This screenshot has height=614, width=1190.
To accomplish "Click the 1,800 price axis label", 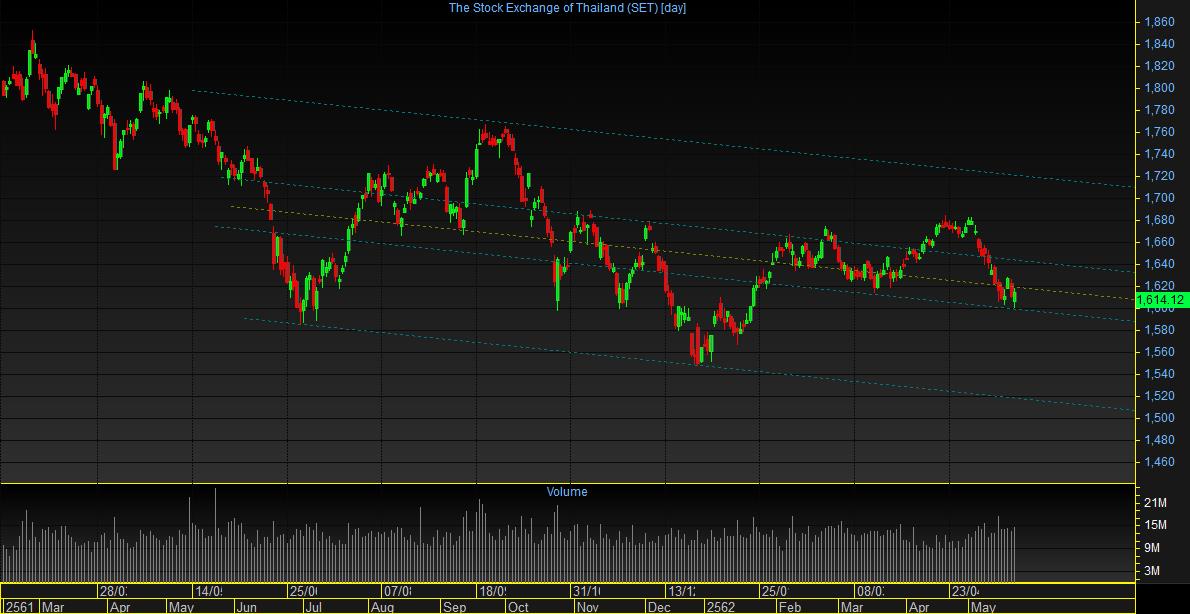I will 1158,88.
